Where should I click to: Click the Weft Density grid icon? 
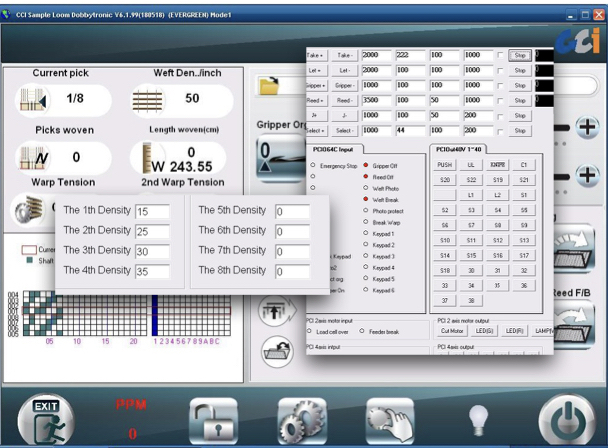coord(147,100)
